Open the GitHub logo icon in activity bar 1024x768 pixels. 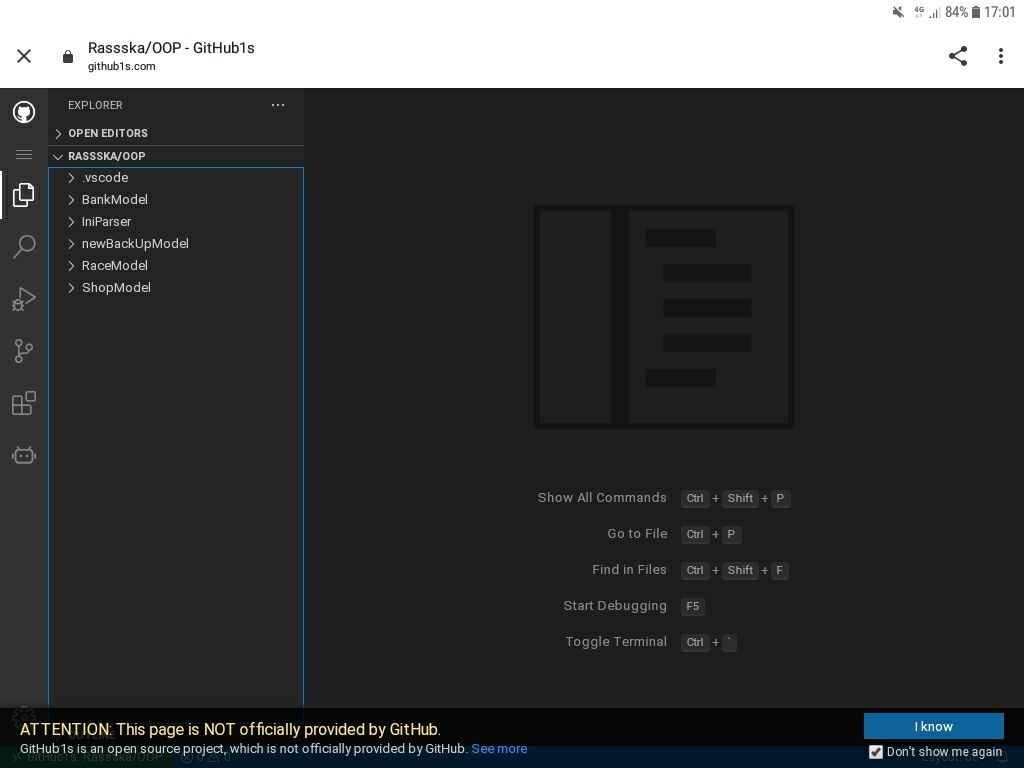[24, 112]
